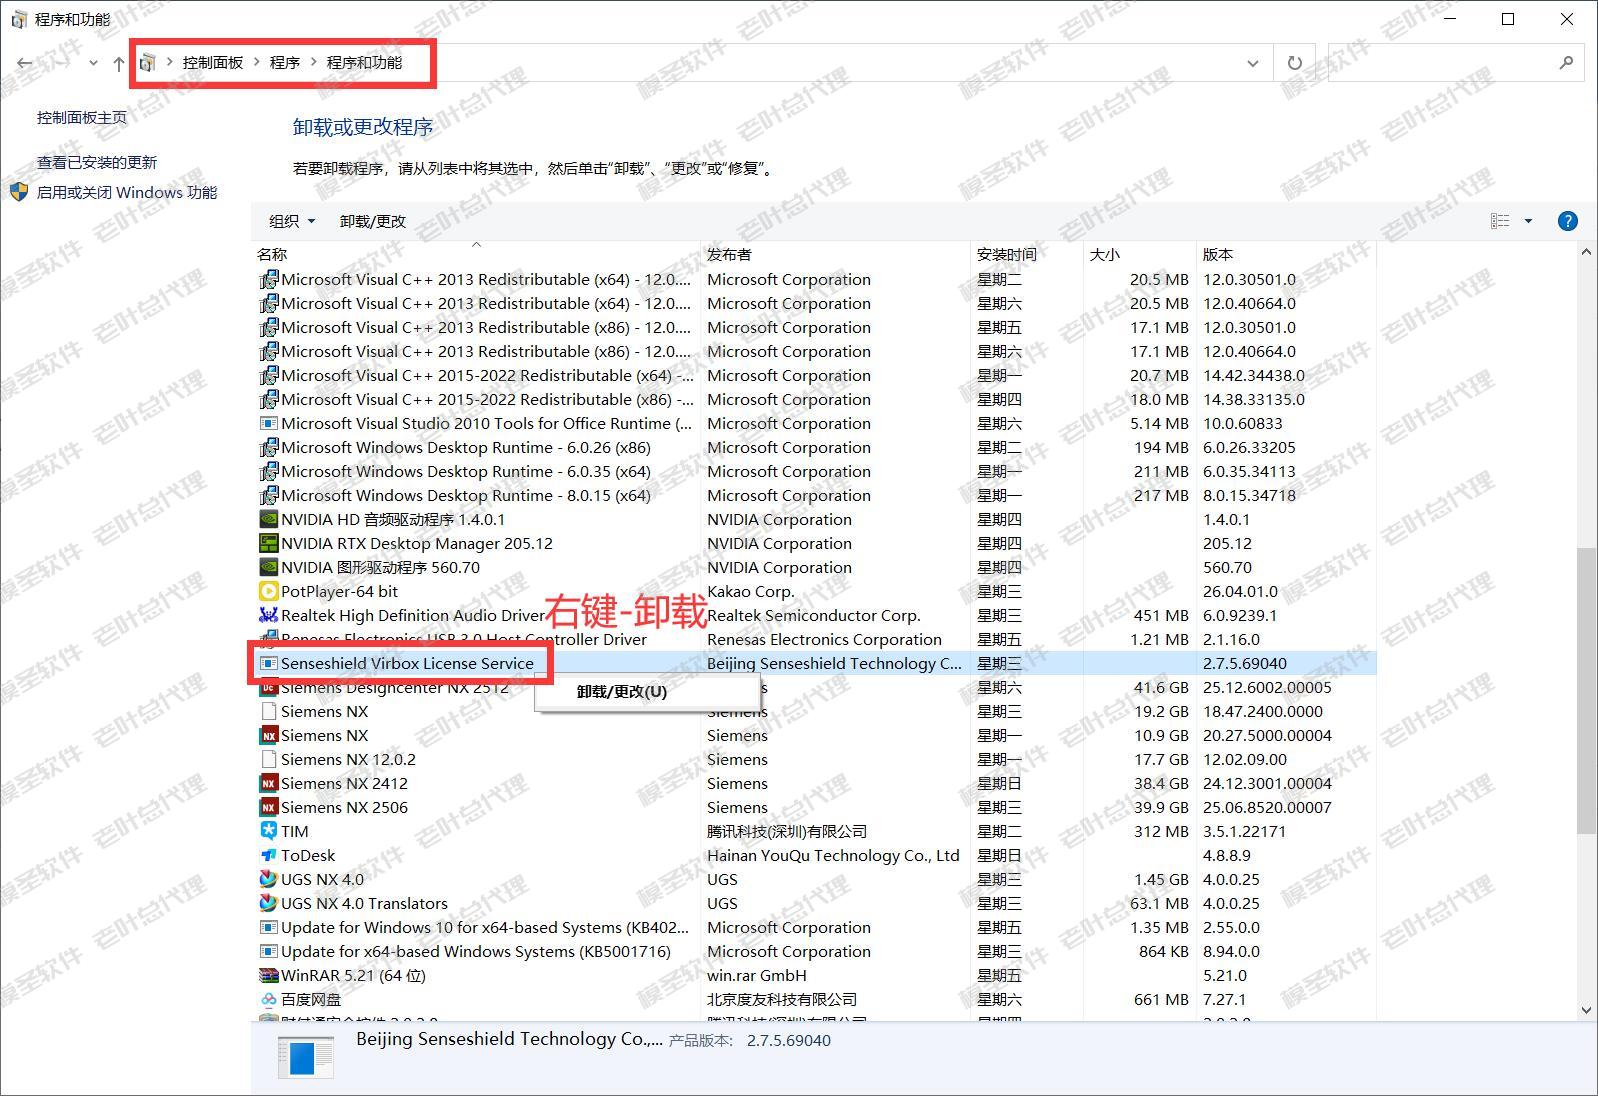Expand the address bar history dropdown

pyautogui.click(x=1252, y=63)
